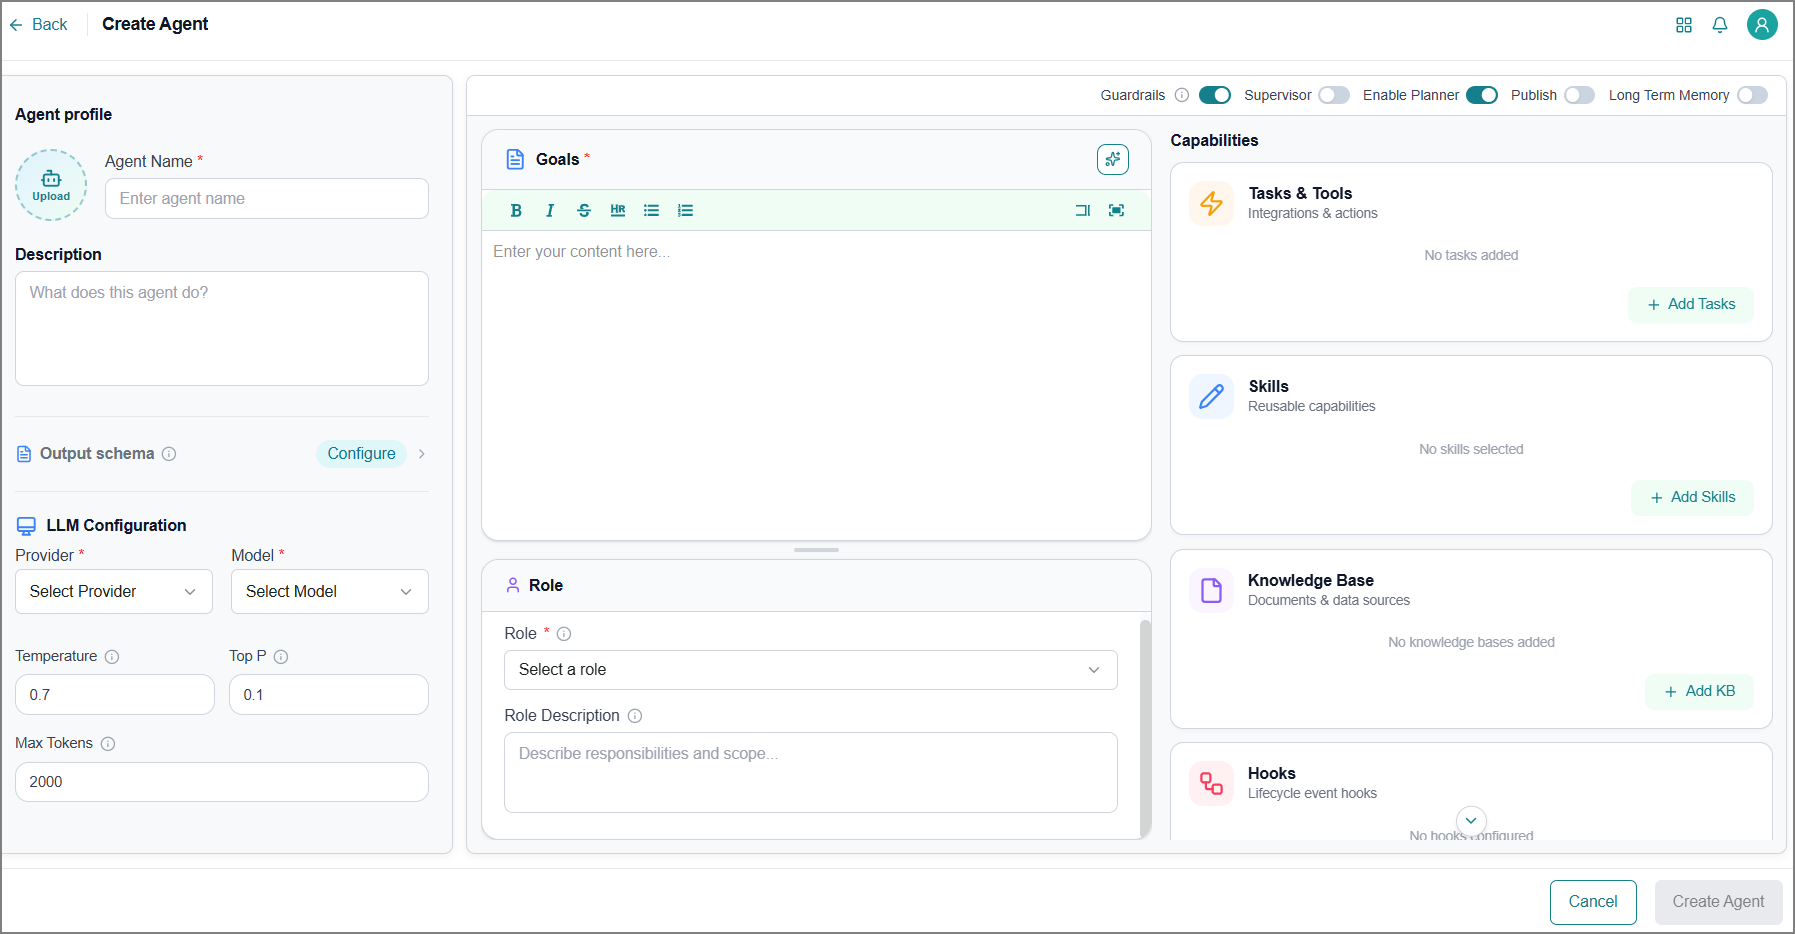Click the info icon next to Temperature
The image size is (1795, 934).
click(112, 657)
